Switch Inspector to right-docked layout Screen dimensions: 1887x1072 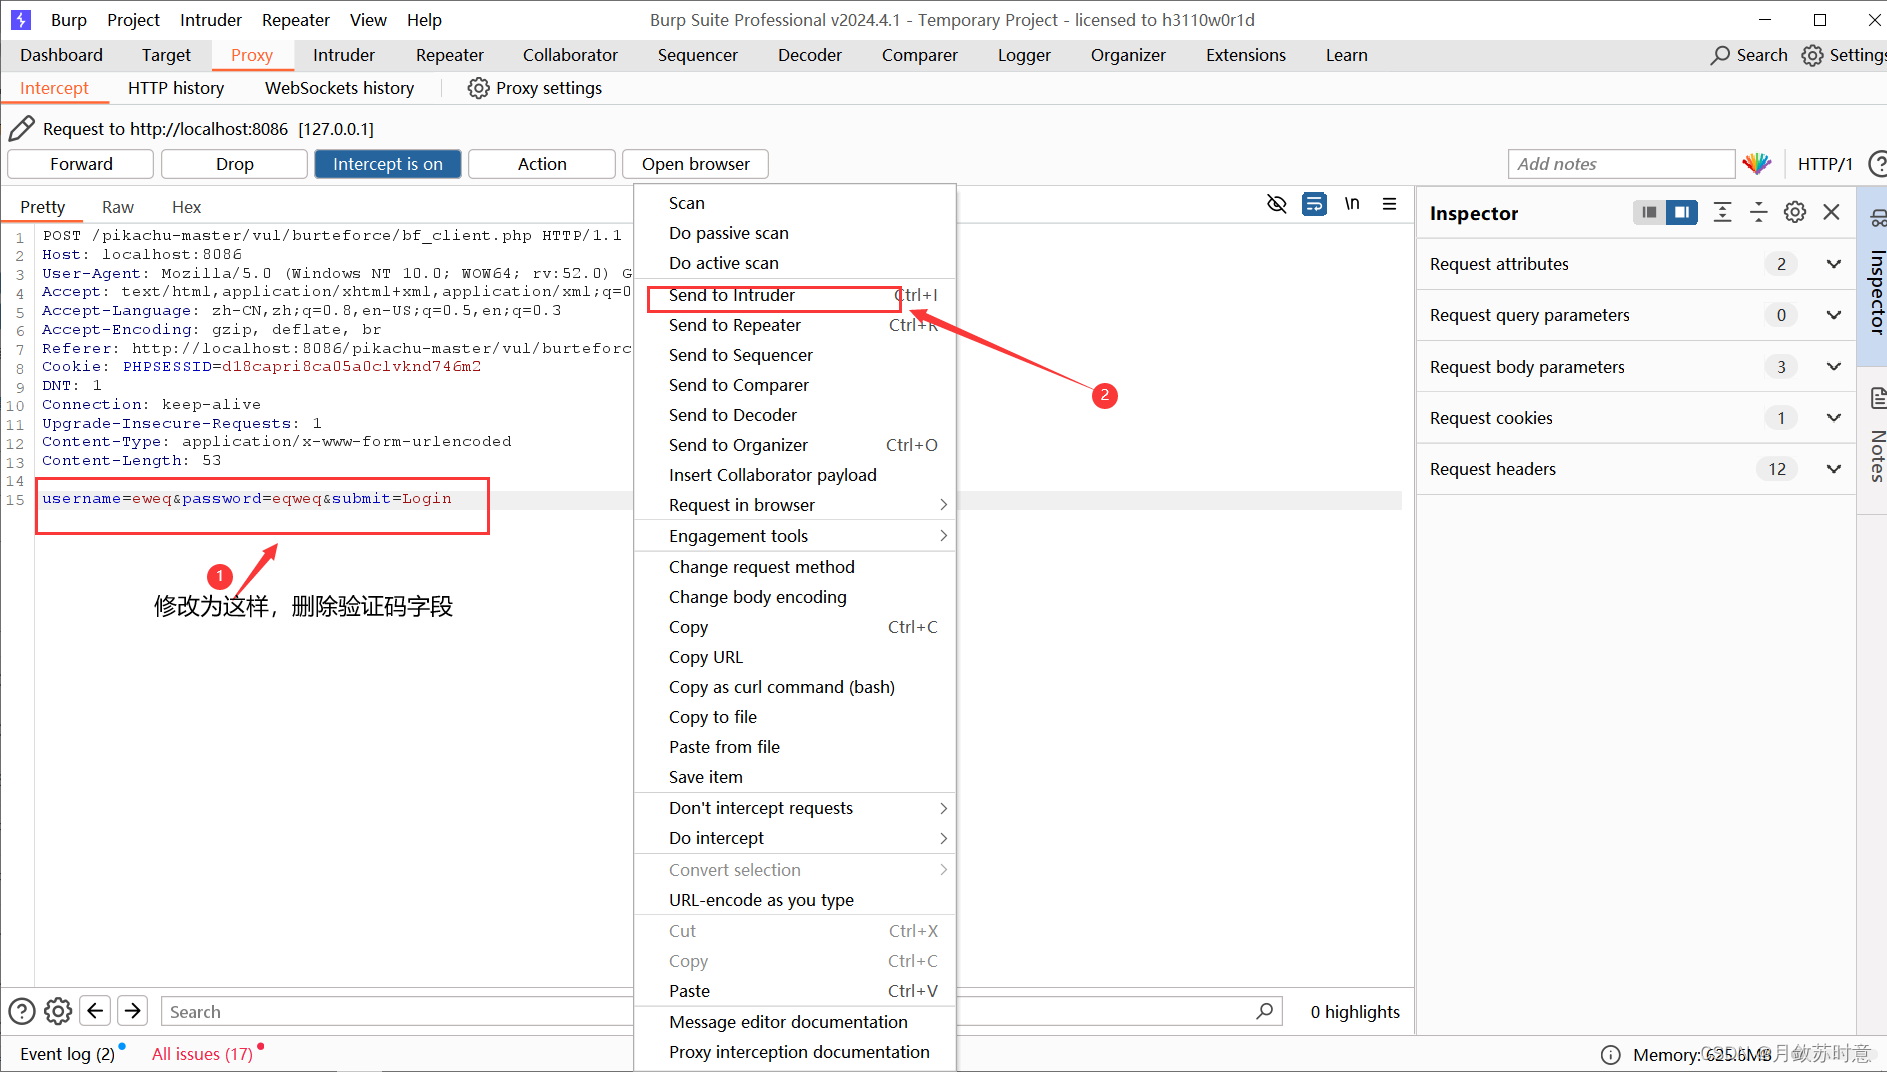tap(1682, 212)
